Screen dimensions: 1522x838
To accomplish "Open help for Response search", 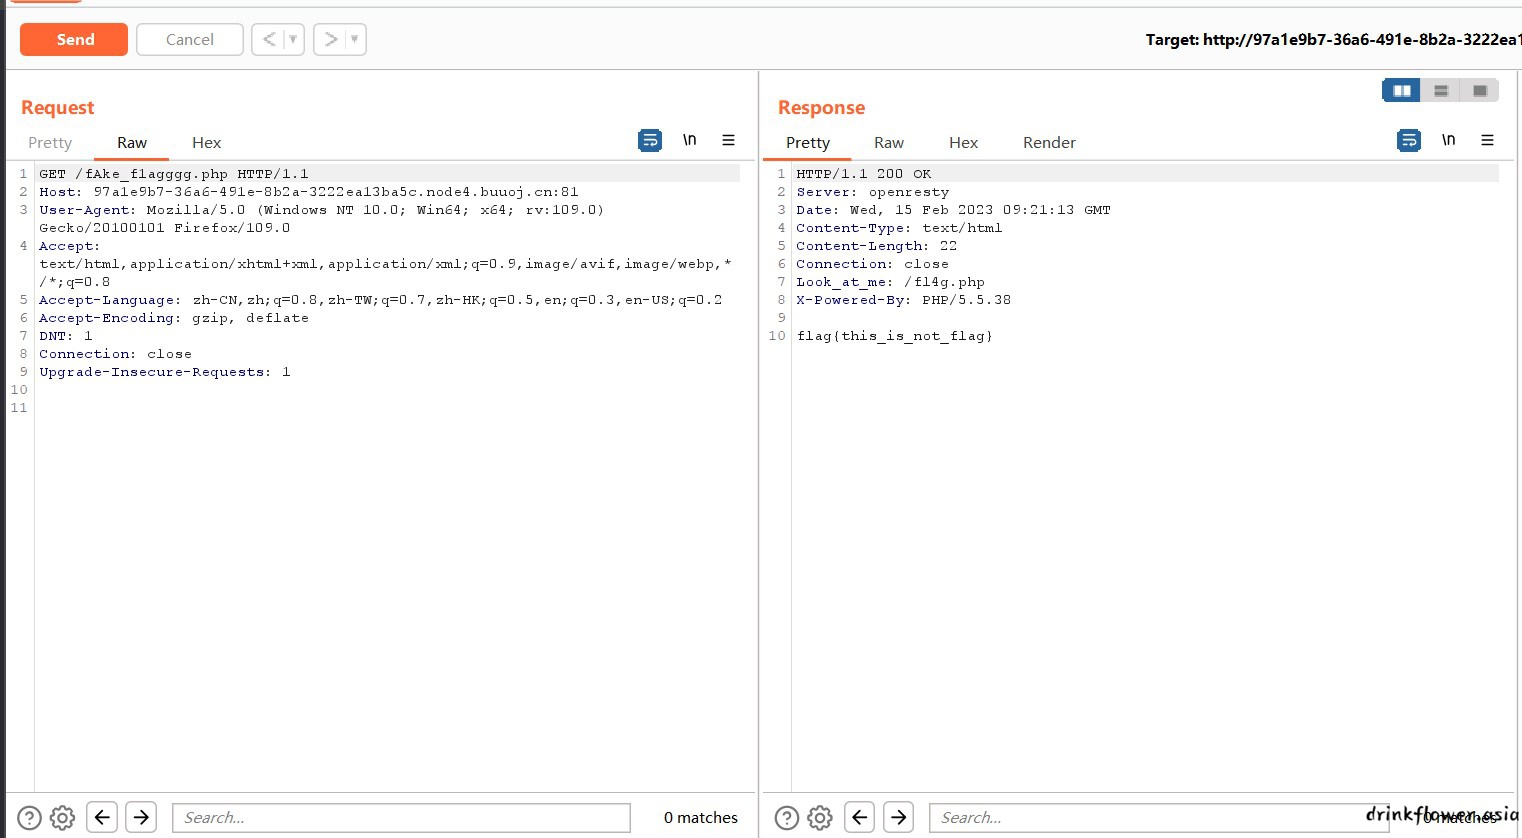I will [x=787, y=818].
